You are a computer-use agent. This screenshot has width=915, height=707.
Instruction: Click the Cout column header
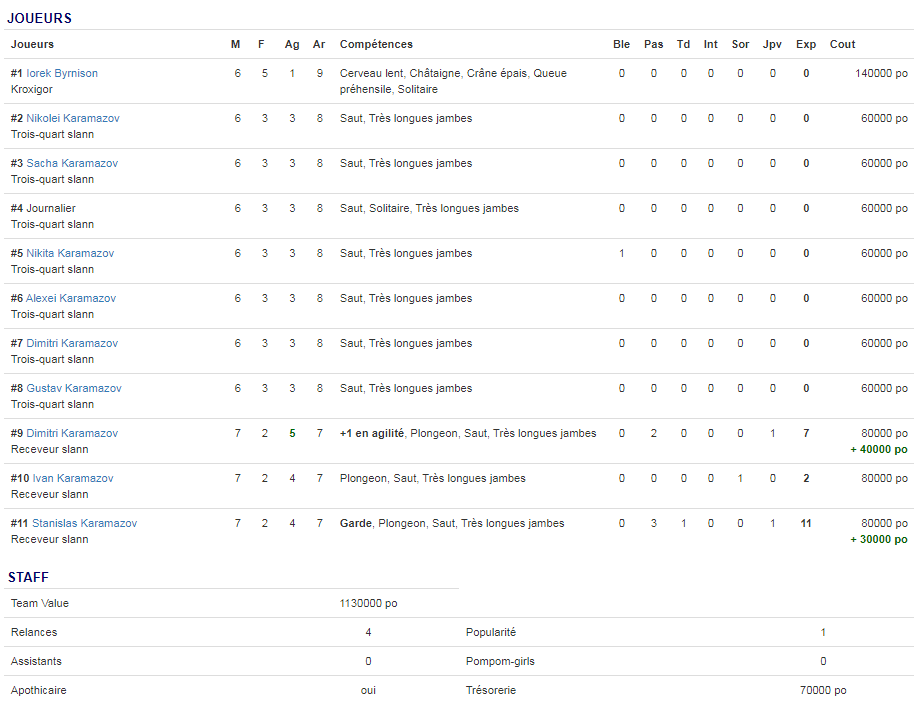click(x=842, y=44)
